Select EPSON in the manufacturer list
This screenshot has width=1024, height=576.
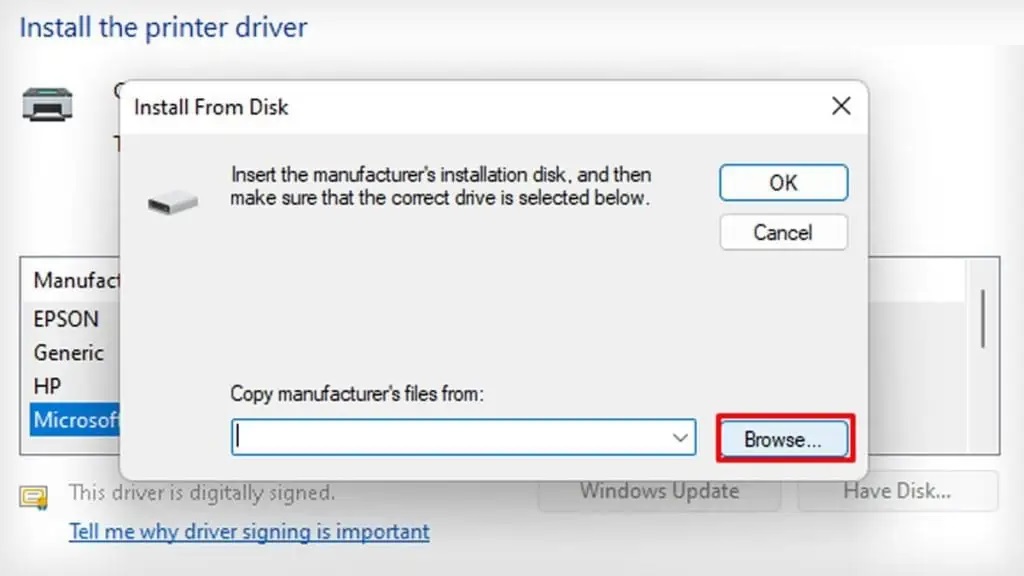pyautogui.click(x=67, y=320)
